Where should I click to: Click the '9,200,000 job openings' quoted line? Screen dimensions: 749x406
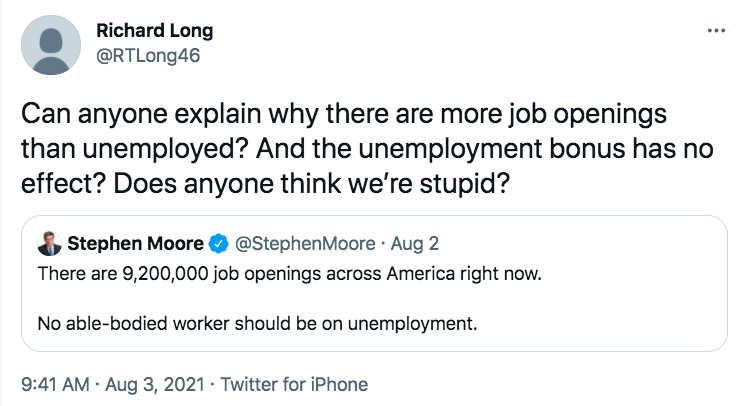[x=200, y=273]
